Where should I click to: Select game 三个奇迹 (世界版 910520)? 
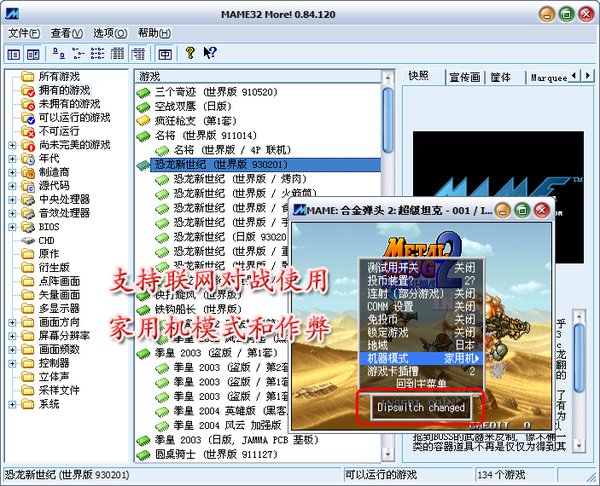pyautogui.click(x=216, y=92)
